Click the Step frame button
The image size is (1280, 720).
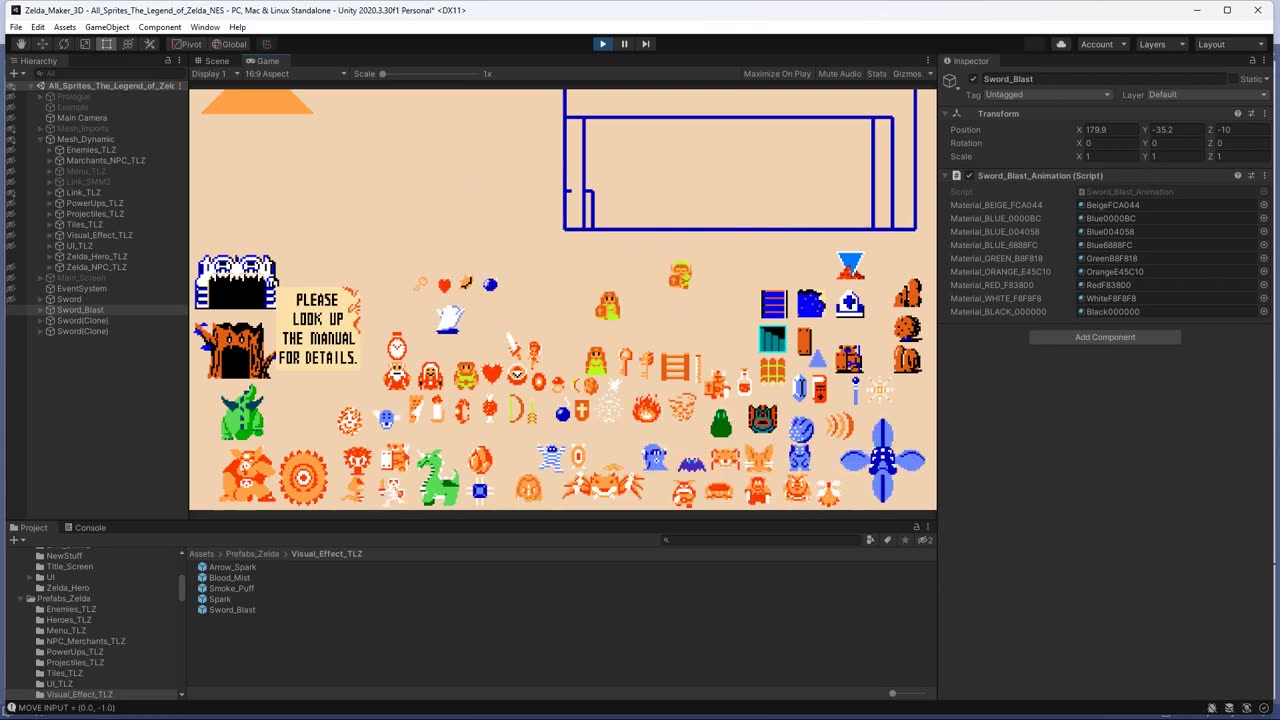646,44
